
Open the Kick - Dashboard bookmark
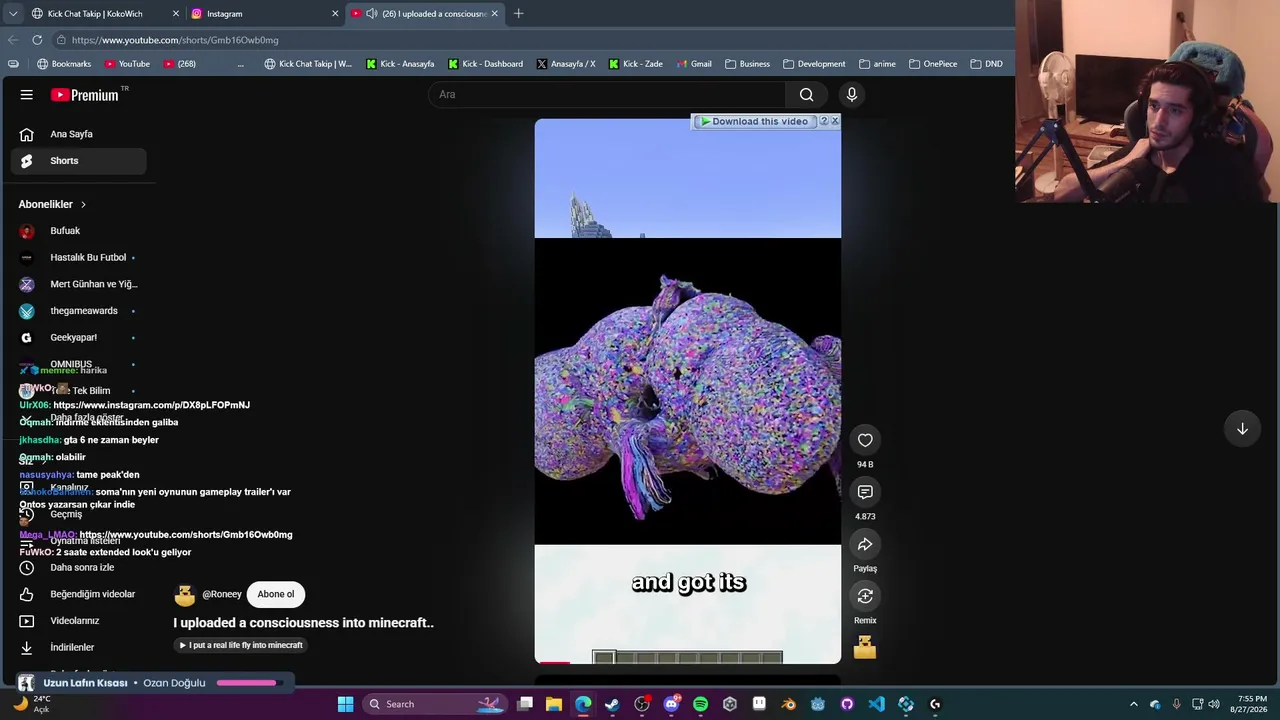(x=485, y=64)
